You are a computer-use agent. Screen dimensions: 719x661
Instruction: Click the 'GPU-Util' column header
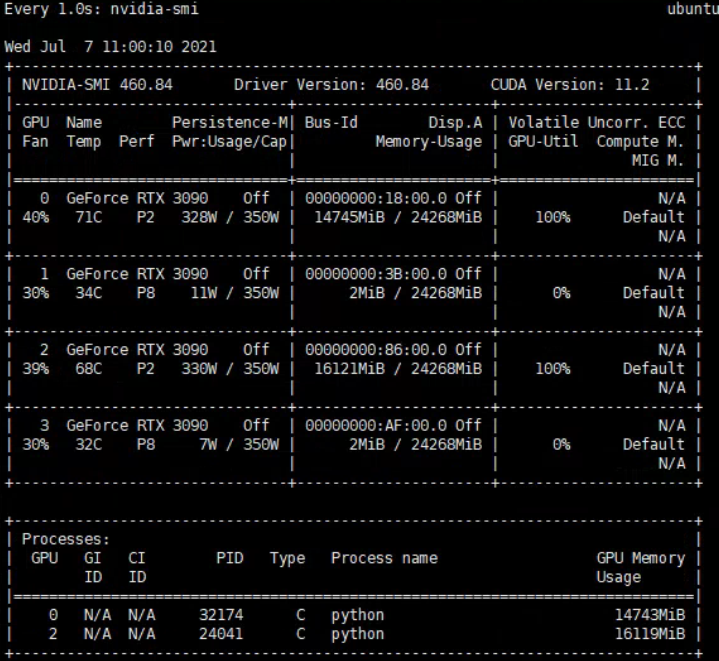[543, 142]
